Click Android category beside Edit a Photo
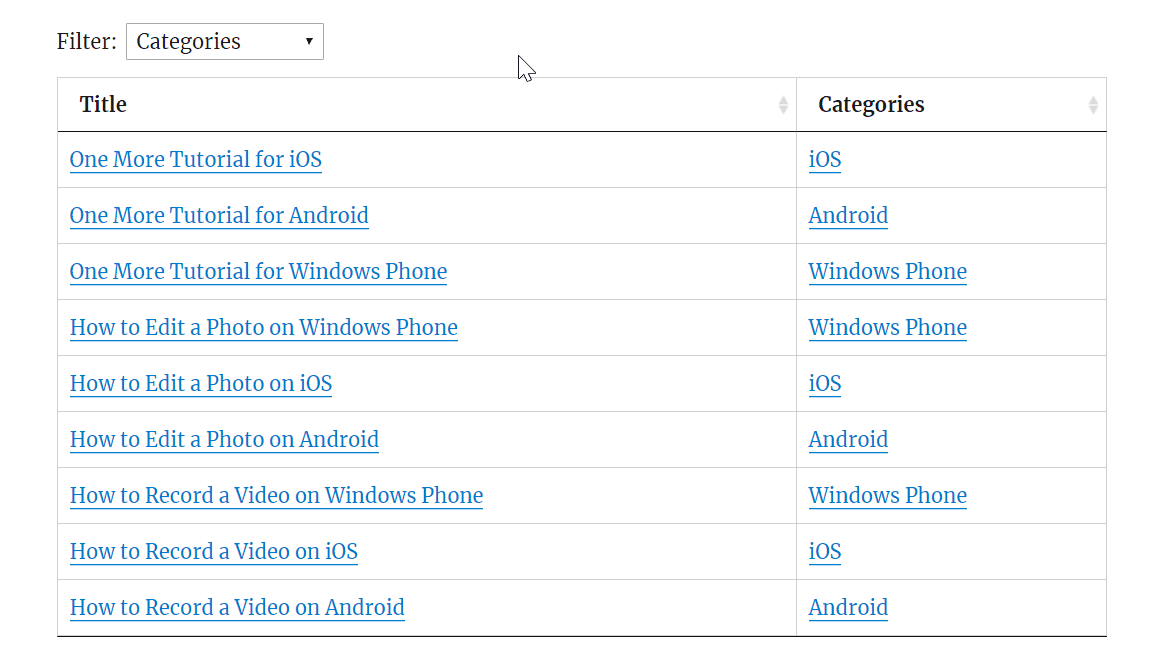The width and height of the screenshot is (1170, 668). [848, 440]
